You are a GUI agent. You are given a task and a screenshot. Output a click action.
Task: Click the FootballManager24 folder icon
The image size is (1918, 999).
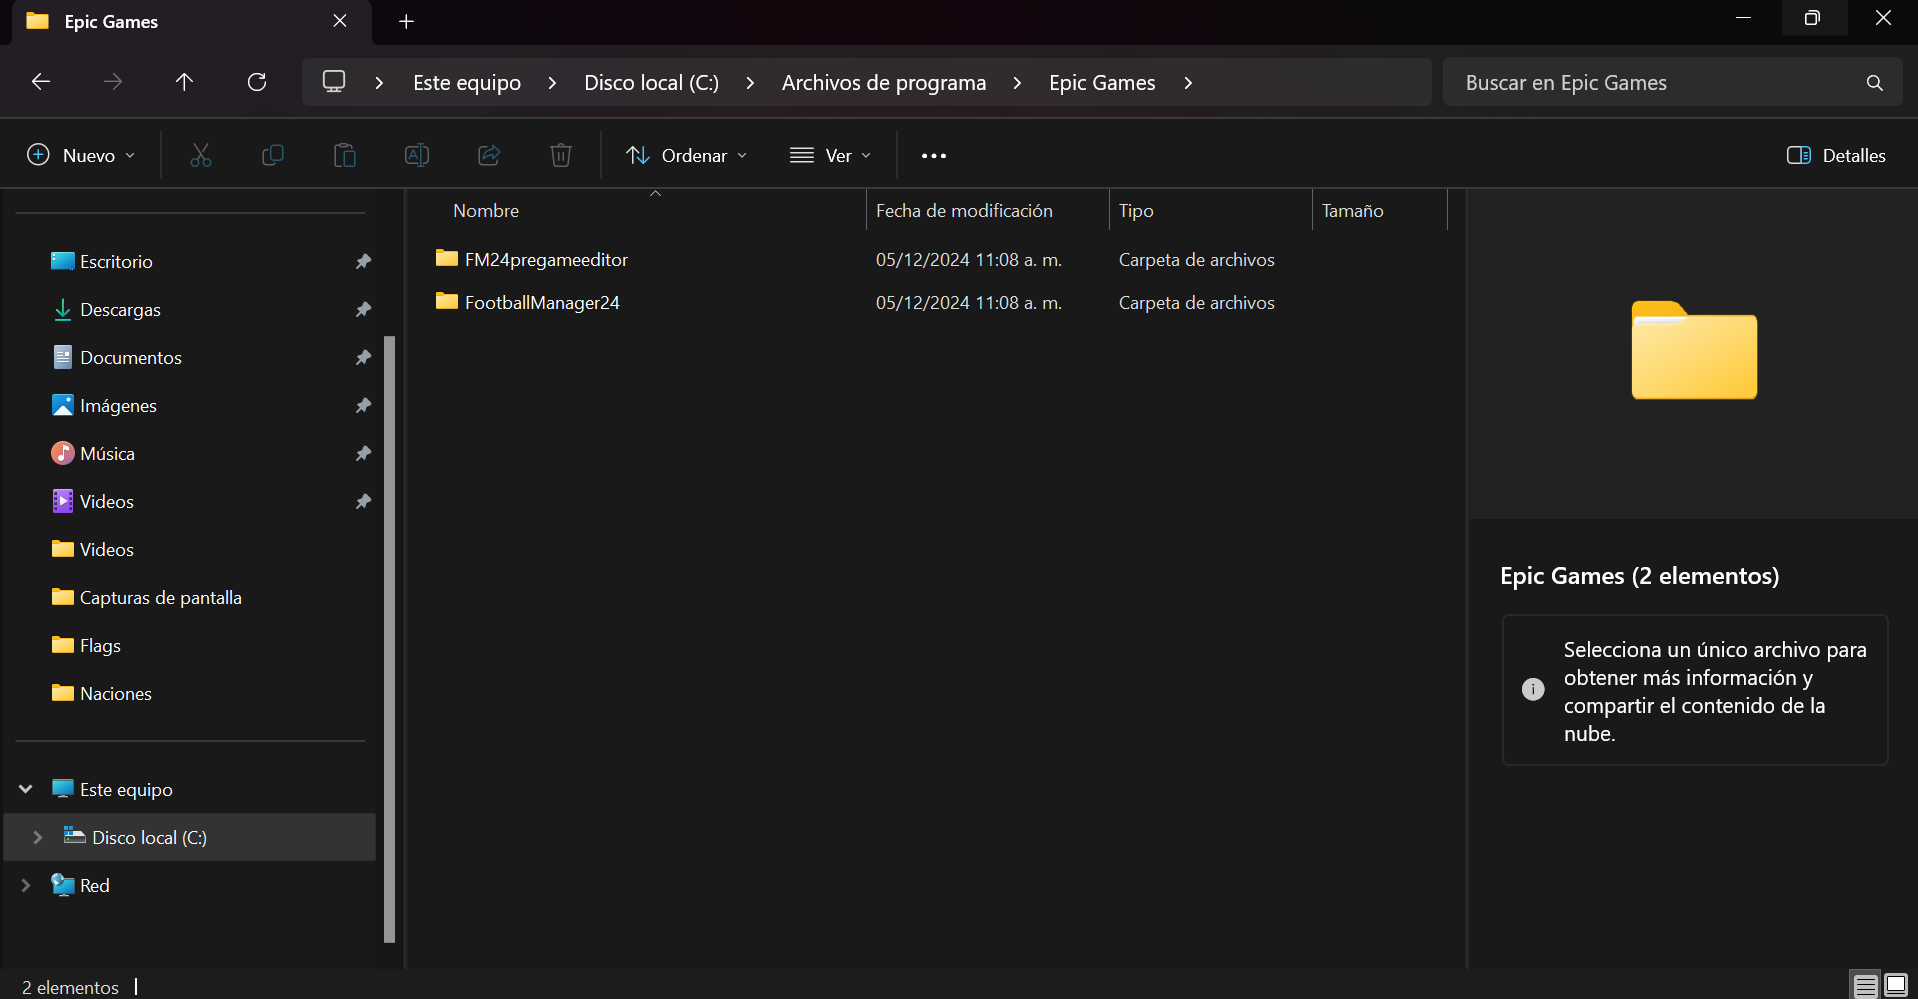[447, 302]
